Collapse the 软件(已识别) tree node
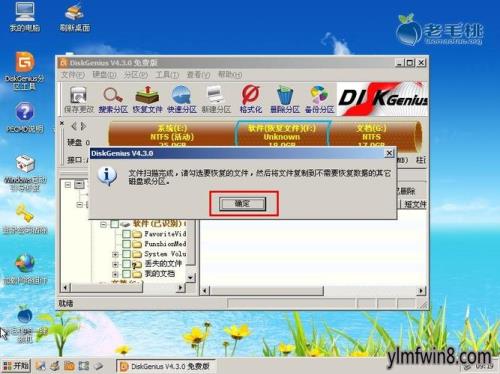The image size is (500, 374). coord(104,224)
